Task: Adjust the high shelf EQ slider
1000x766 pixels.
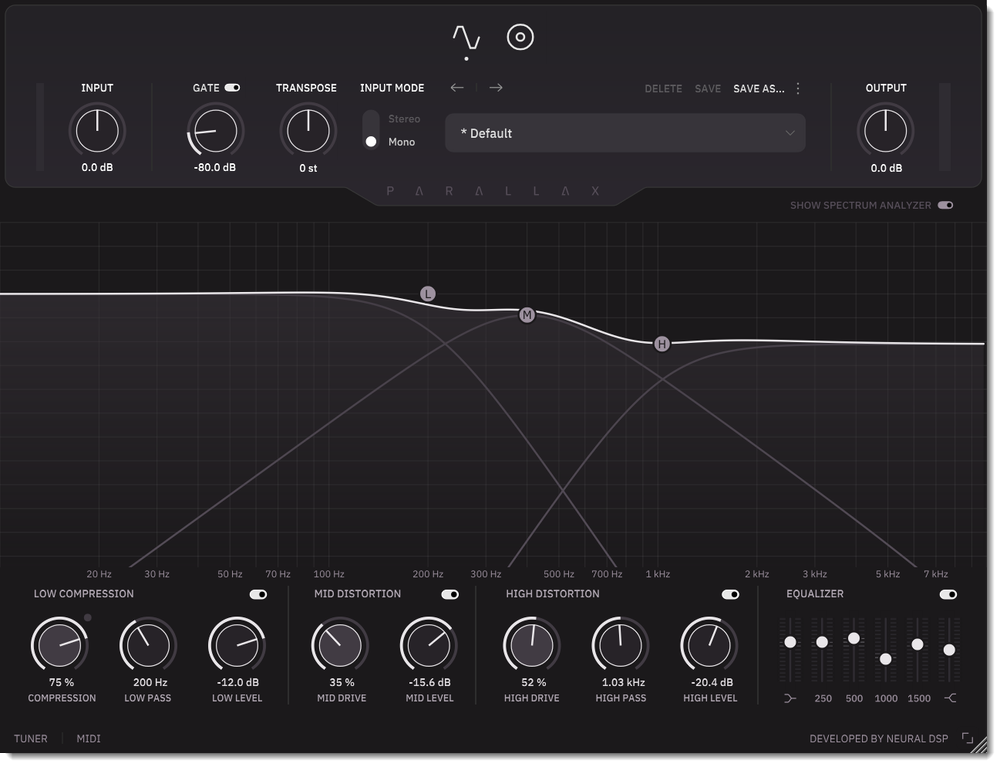Action: tap(949, 650)
